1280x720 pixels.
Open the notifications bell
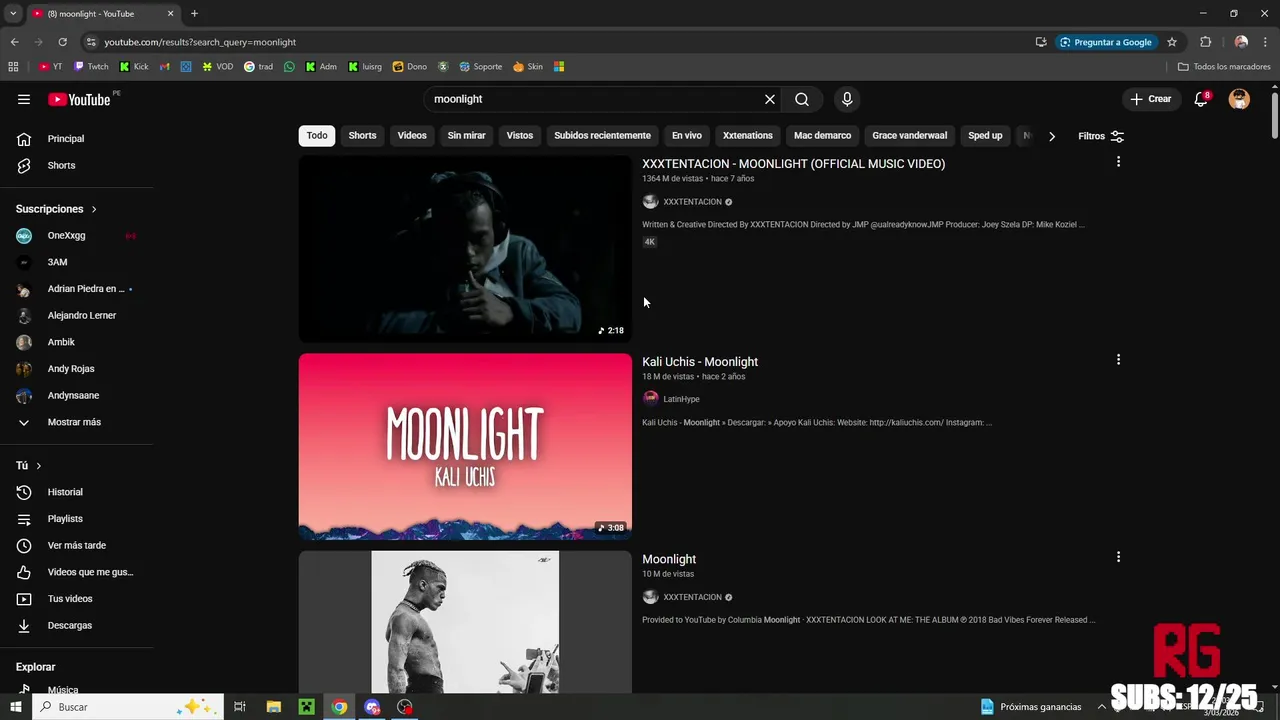1201,99
